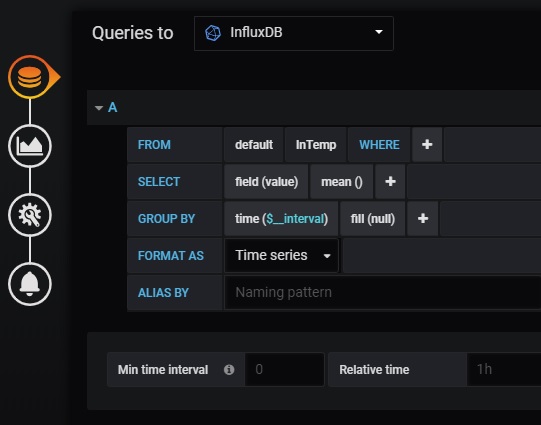The height and width of the screenshot is (425, 541).
Task: Click the query letter A label
Action: pos(112,108)
